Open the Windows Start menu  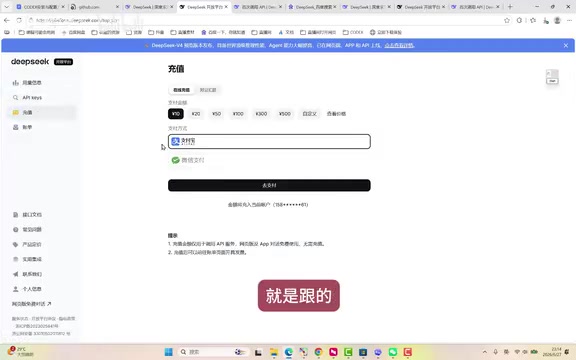pyautogui.click(x=169, y=352)
